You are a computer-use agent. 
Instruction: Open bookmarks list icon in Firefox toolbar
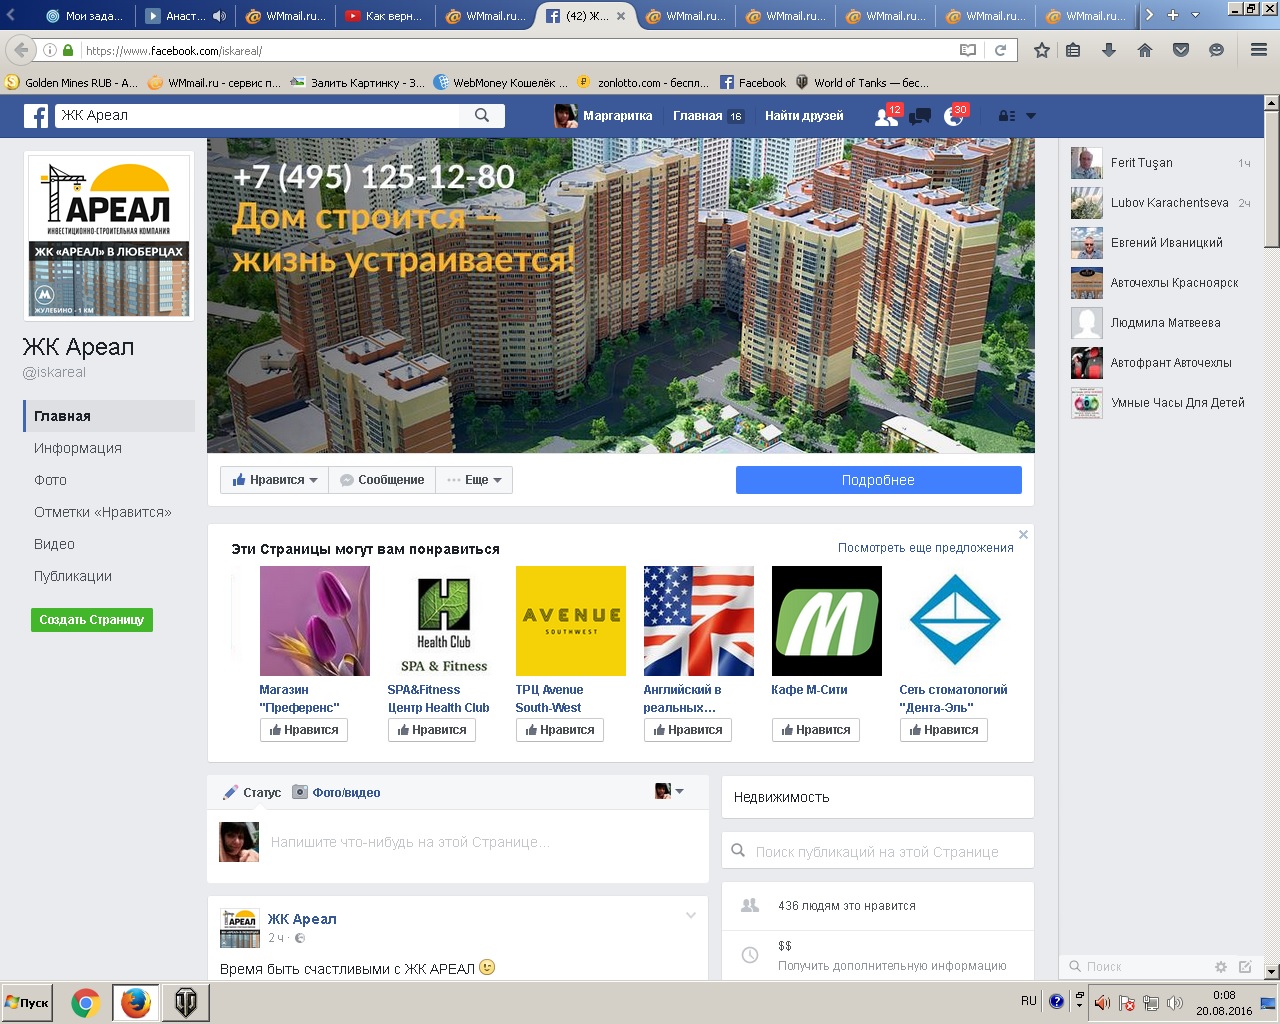(1073, 50)
